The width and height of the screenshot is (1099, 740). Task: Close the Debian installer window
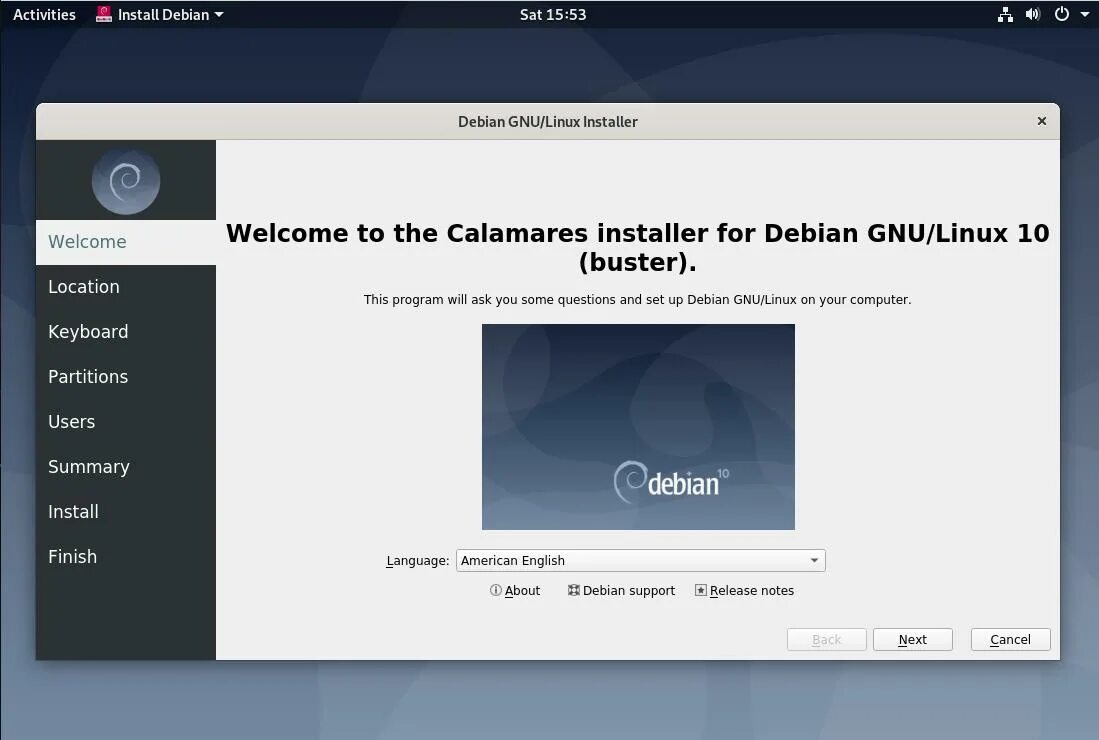(x=1042, y=121)
